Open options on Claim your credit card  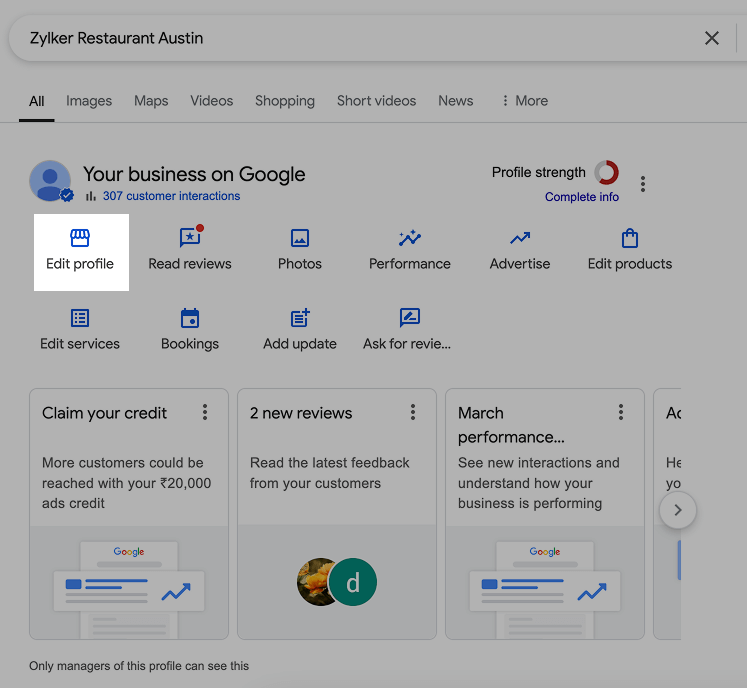(205, 413)
